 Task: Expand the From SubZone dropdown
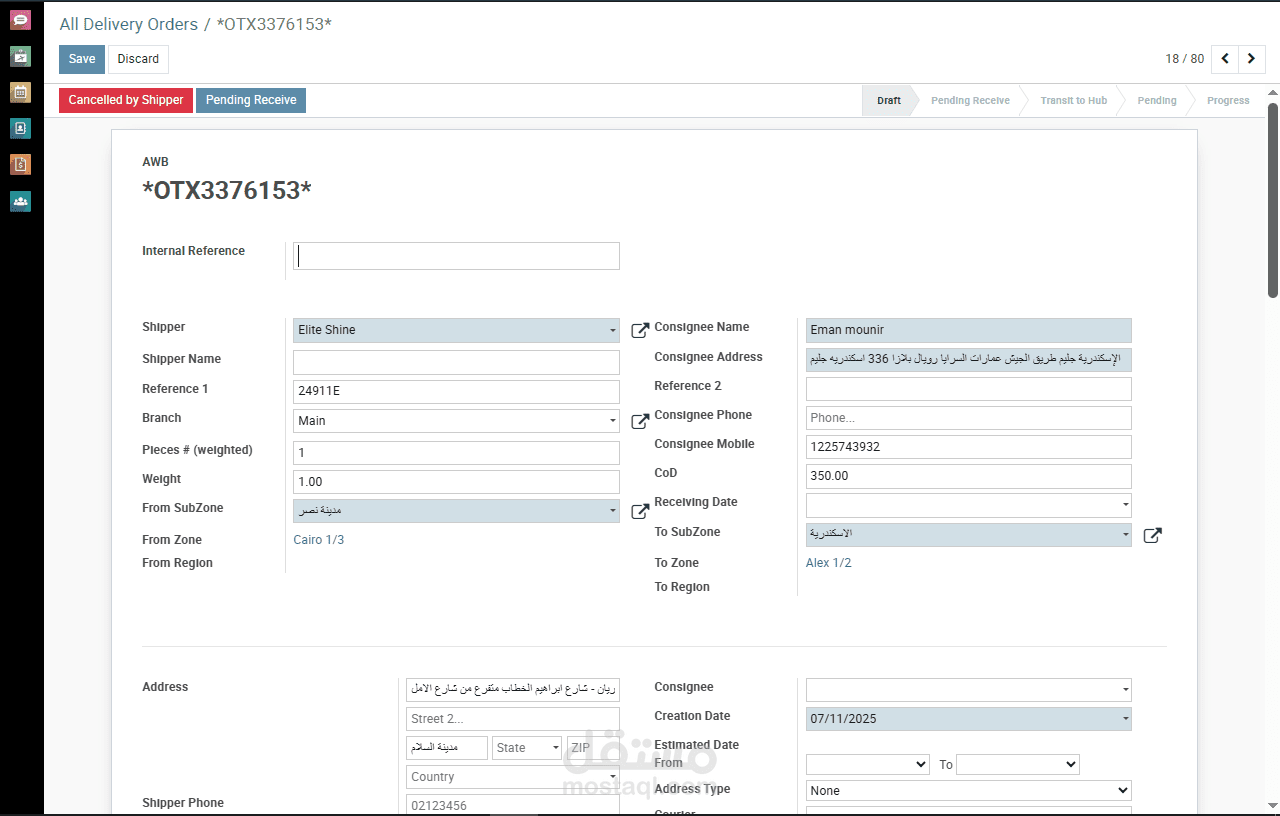pos(612,511)
